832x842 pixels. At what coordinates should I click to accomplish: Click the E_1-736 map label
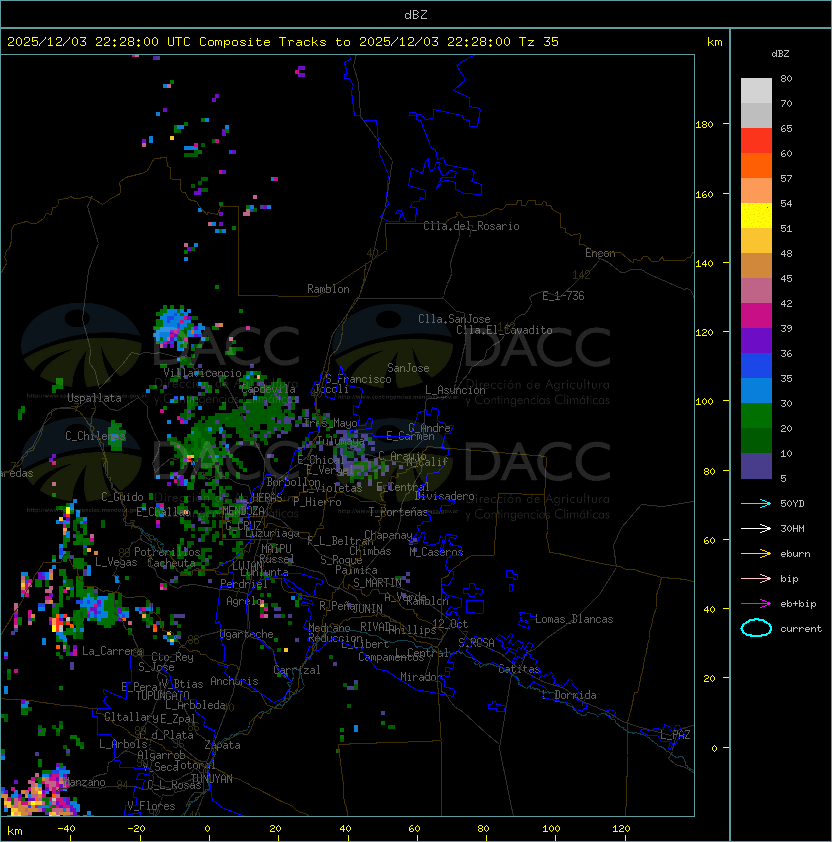pos(563,296)
